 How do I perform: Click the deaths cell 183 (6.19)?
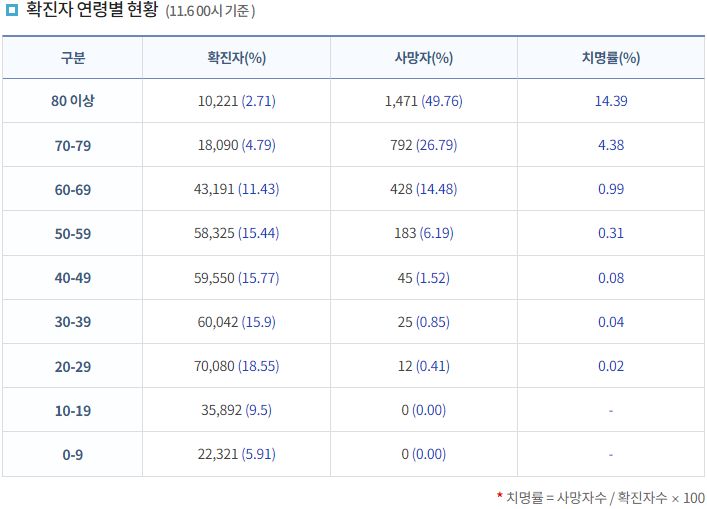point(423,233)
